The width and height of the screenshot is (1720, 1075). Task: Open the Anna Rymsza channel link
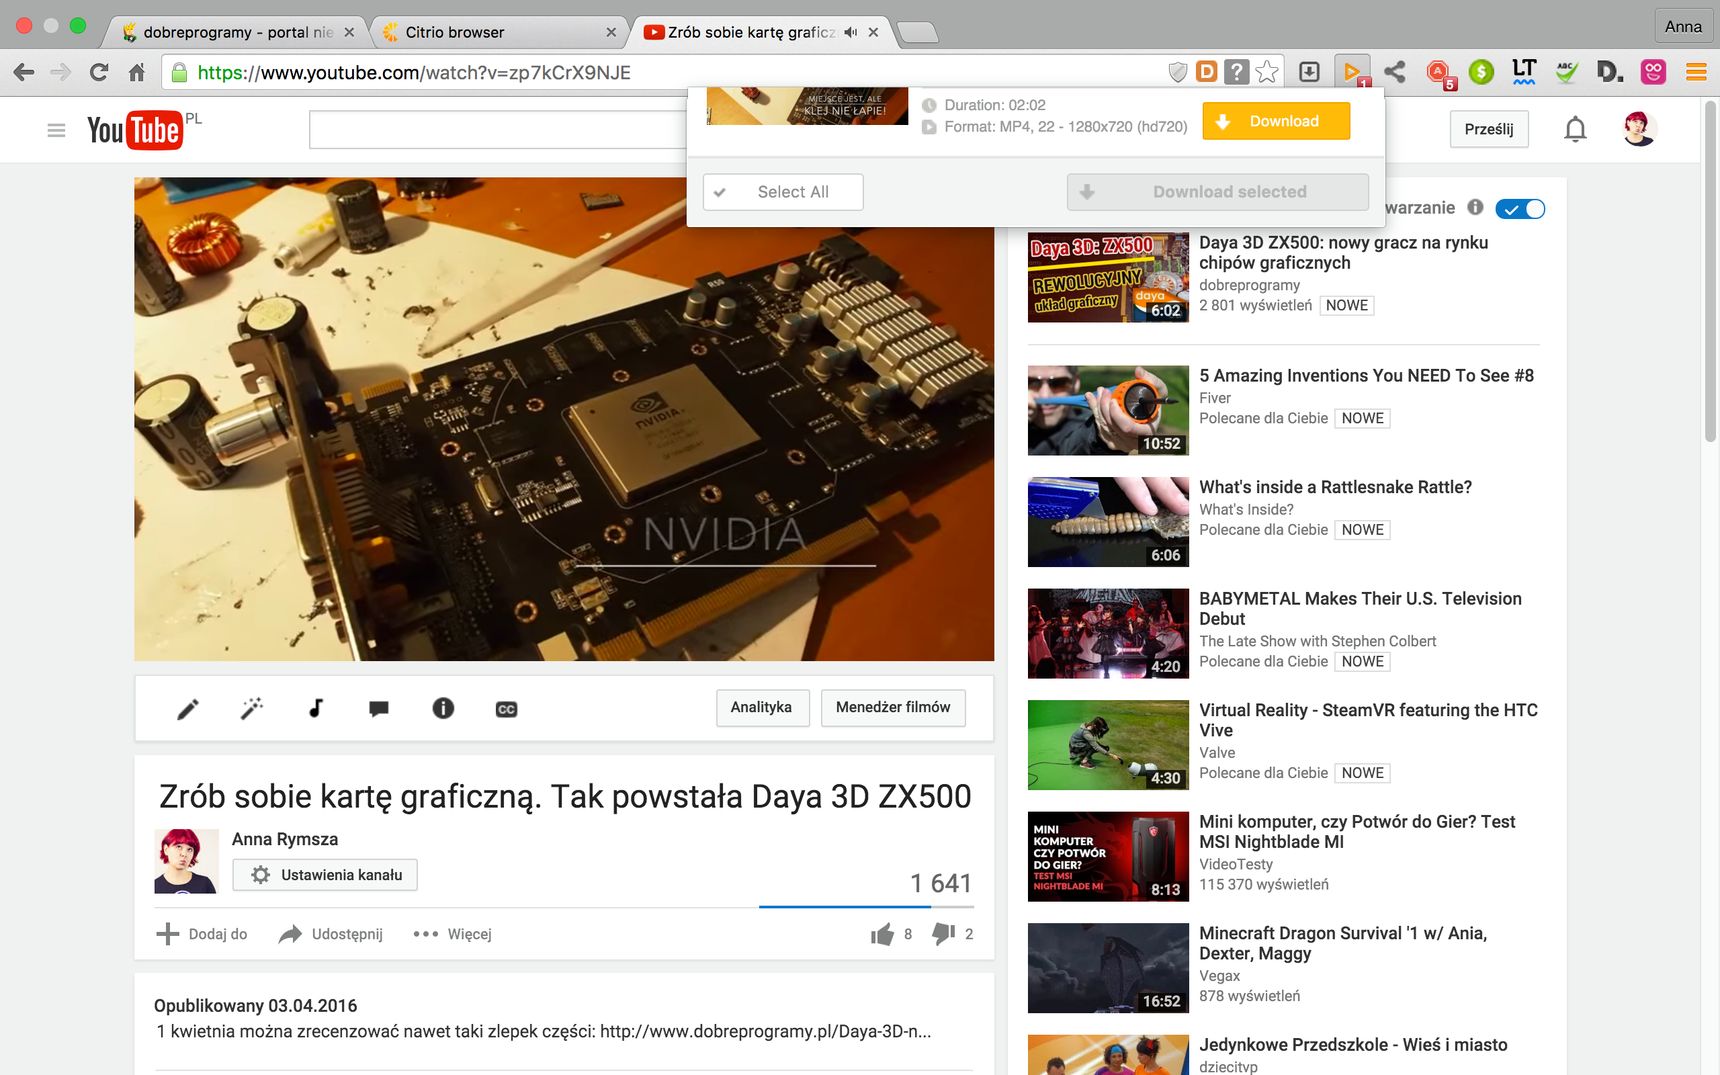(285, 839)
